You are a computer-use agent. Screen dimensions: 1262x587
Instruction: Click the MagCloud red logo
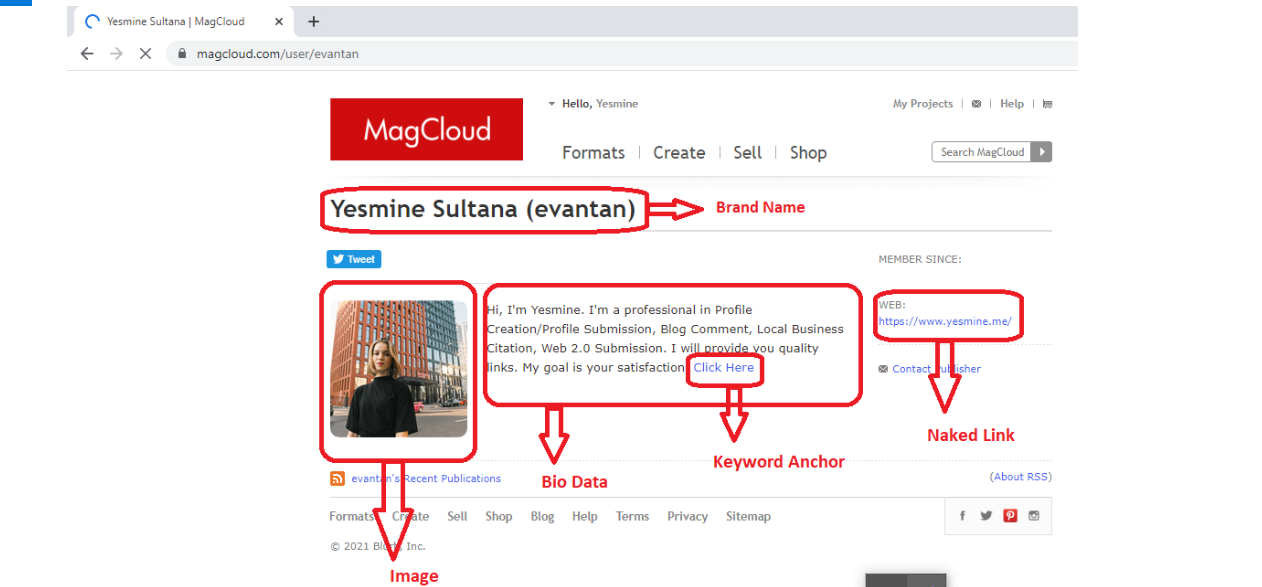pos(426,129)
